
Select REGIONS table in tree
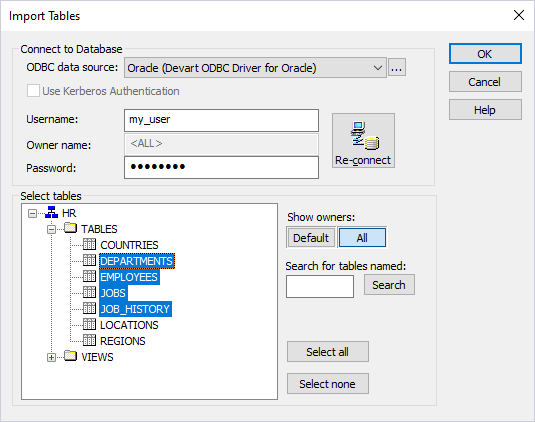tap(123, 341)
